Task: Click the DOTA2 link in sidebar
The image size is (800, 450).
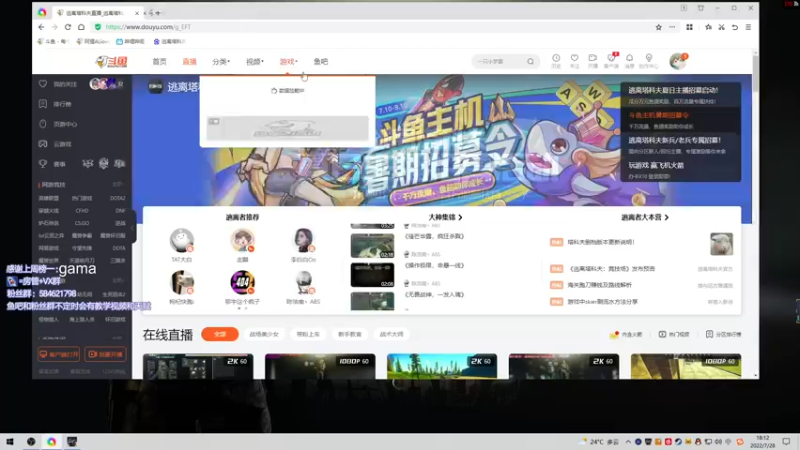Action: [117, 198]
